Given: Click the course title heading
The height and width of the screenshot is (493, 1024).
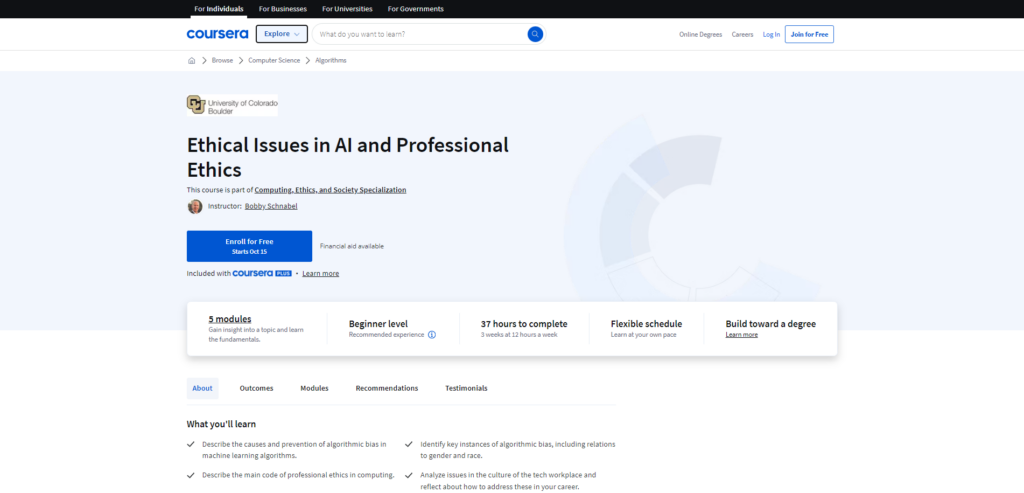Looking at the screenshot, I should click(x=347, y=157).
